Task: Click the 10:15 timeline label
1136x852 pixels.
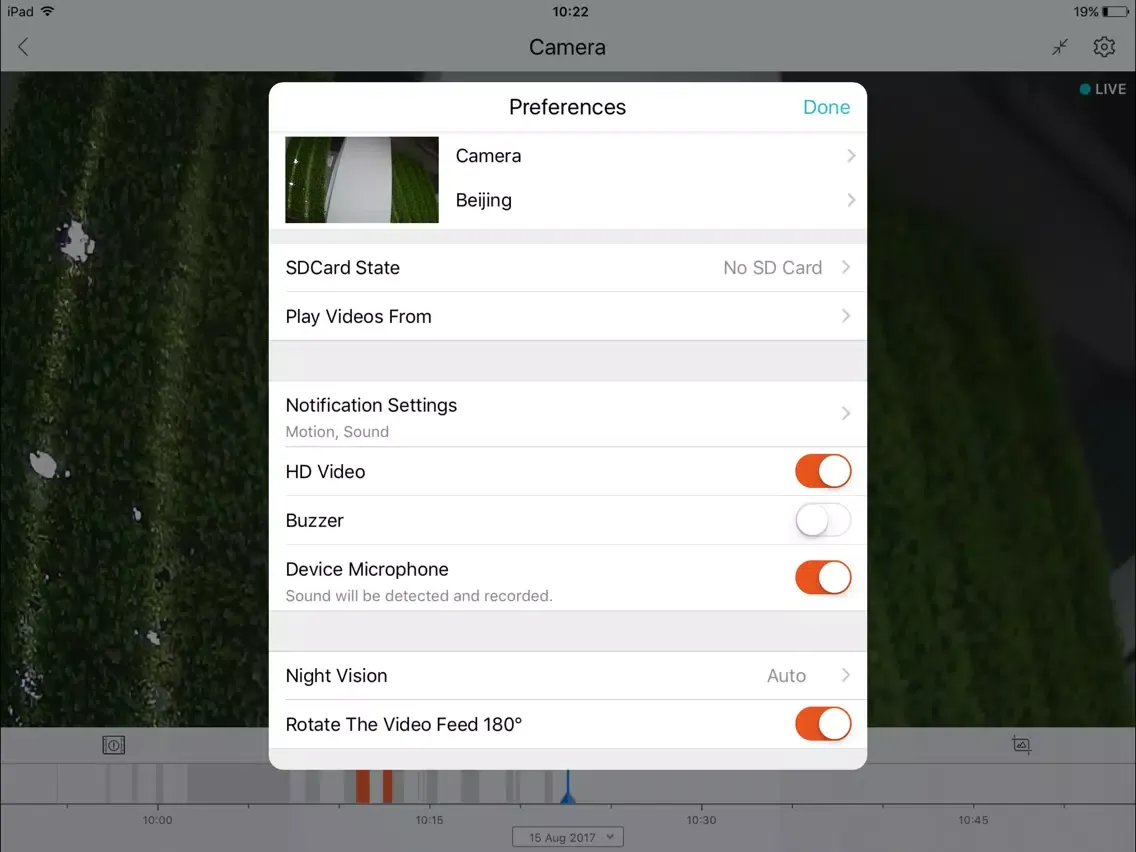Action: point(430,820)
